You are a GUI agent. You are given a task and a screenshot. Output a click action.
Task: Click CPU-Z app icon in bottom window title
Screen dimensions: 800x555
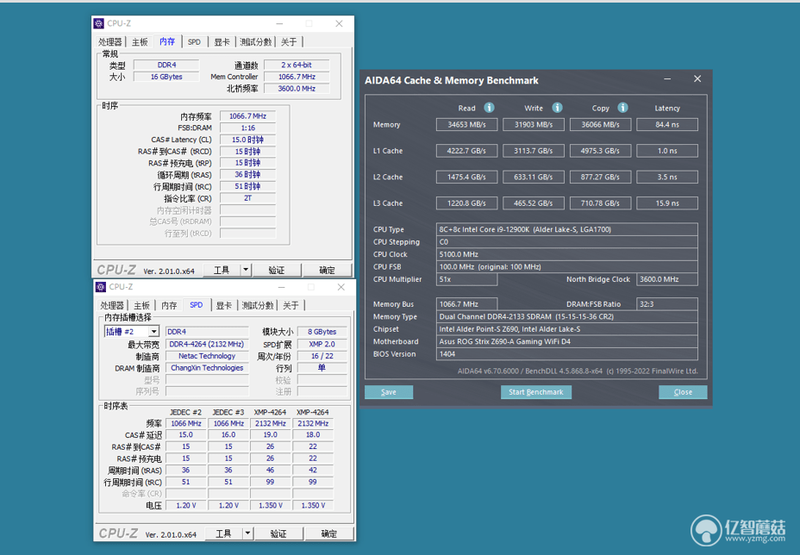(x=101, y=287)
